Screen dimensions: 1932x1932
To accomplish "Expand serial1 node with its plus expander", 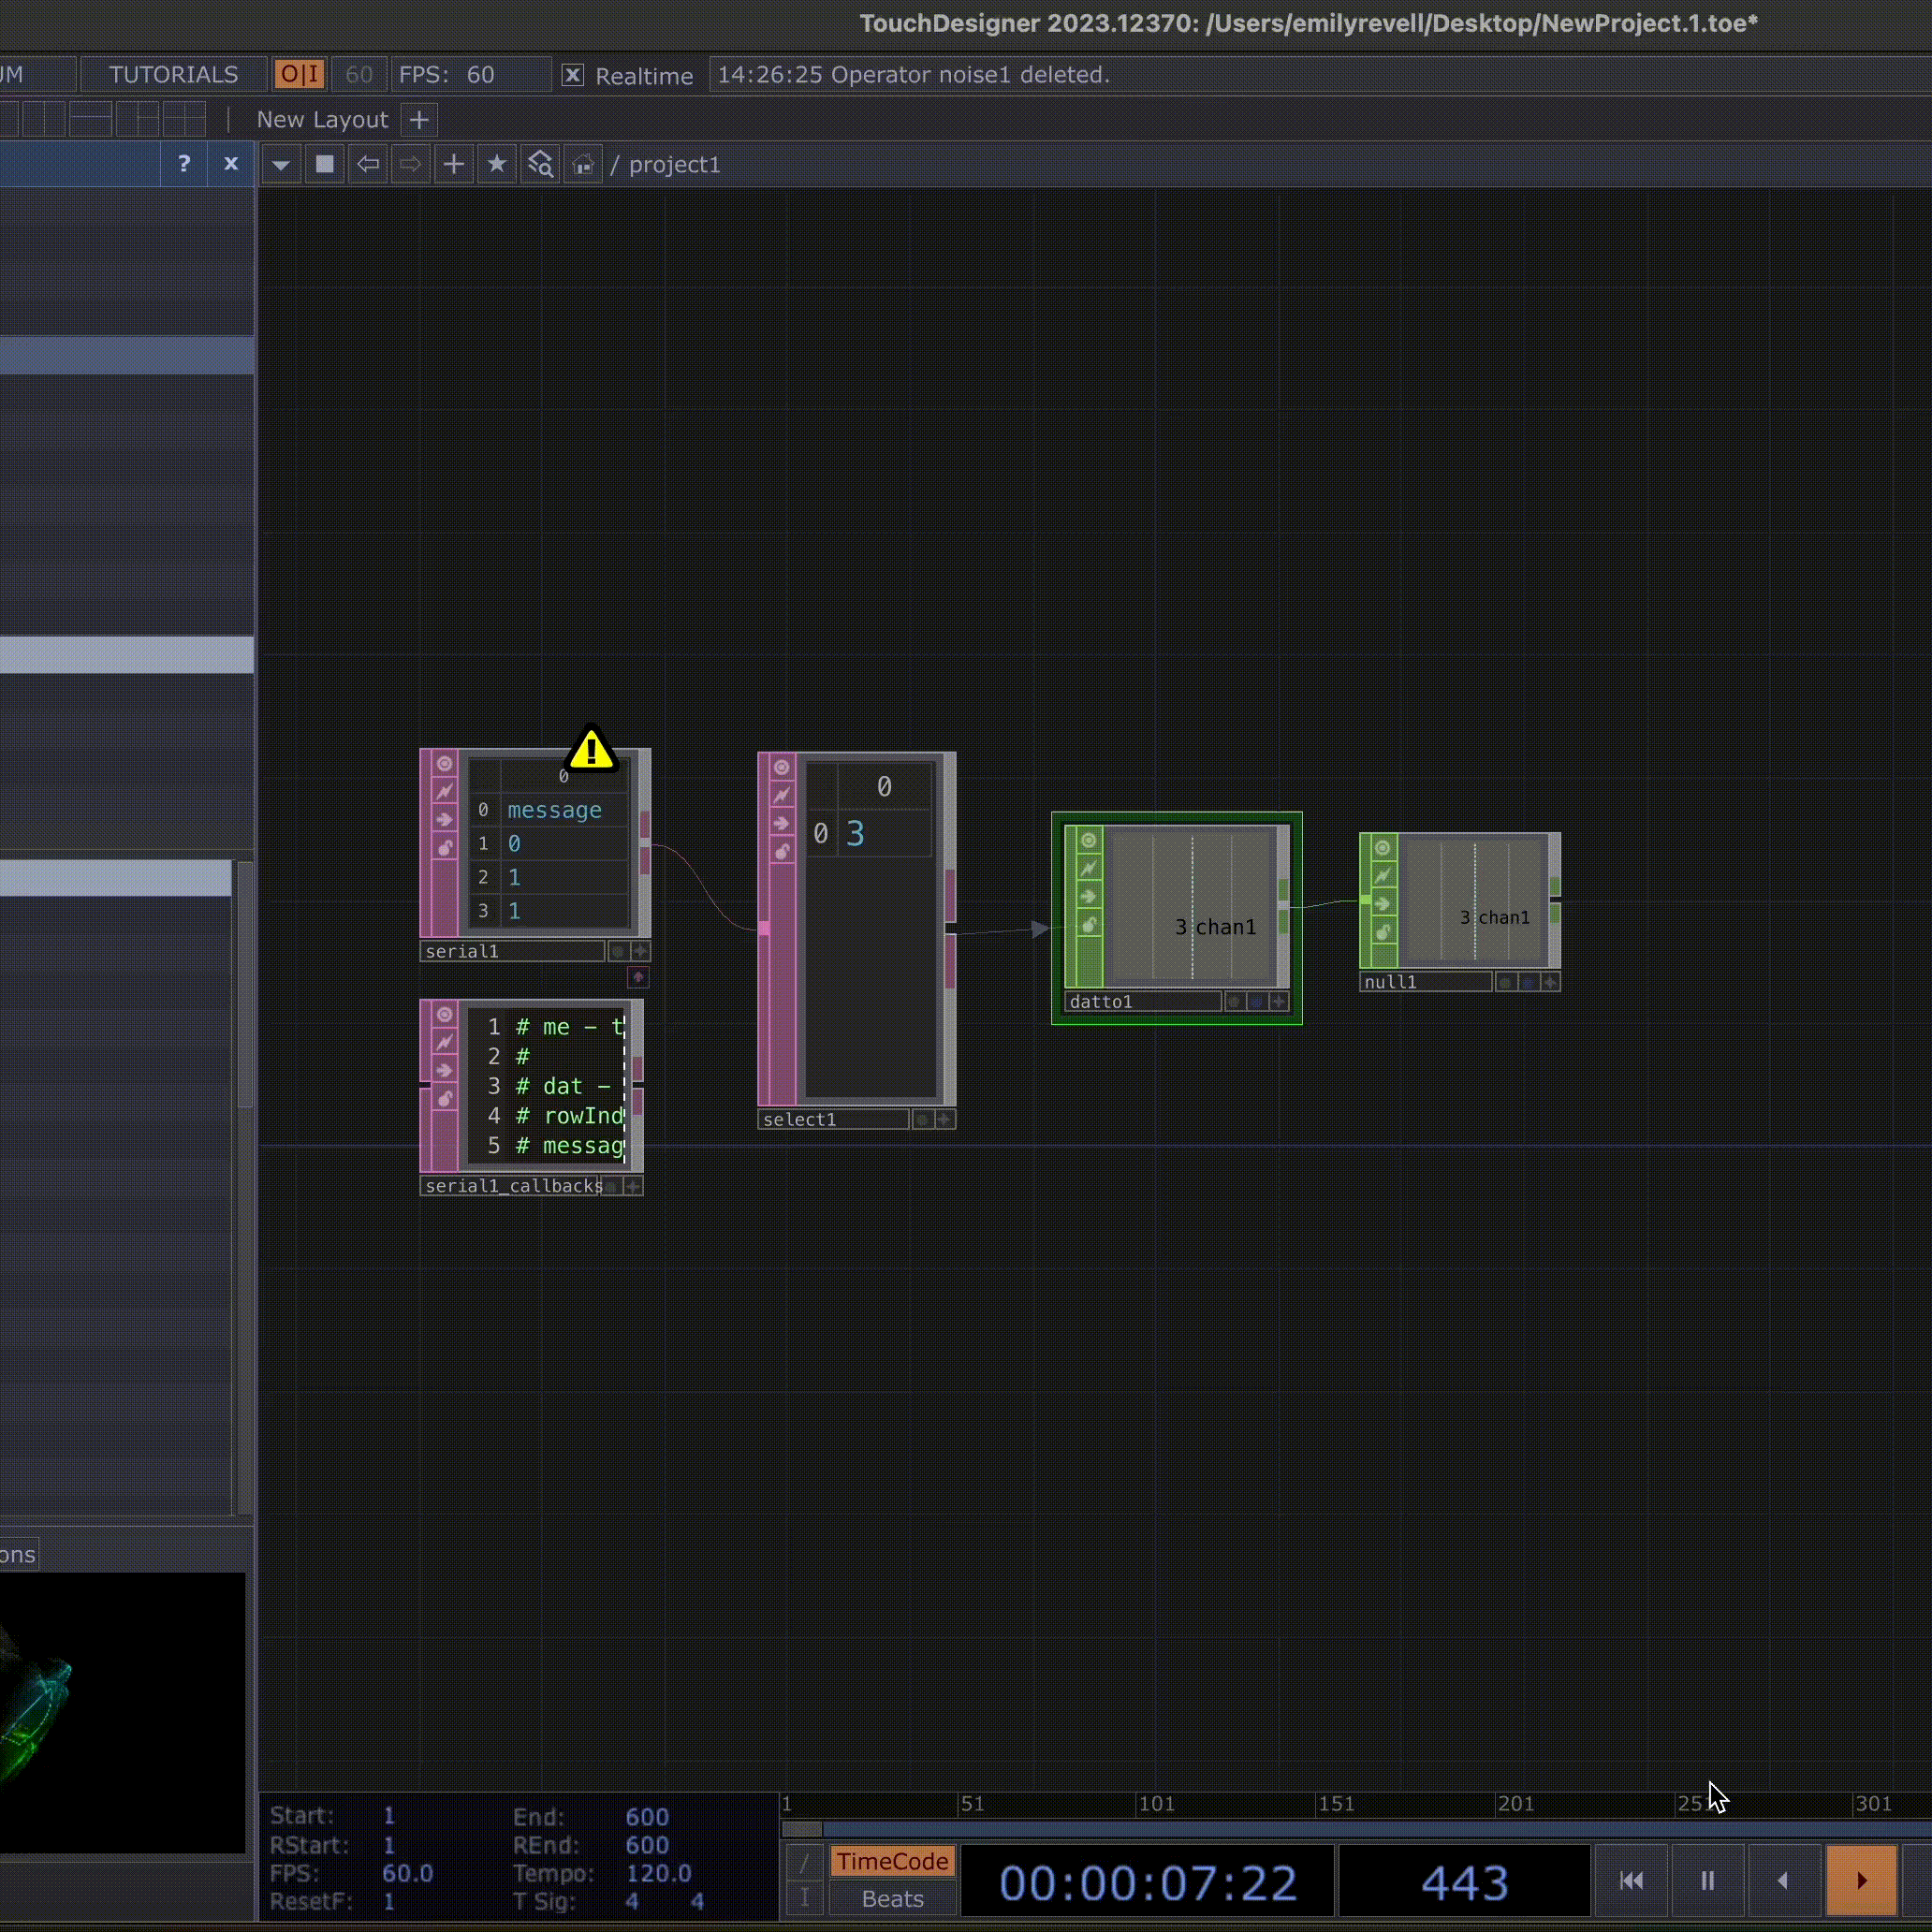I will click(640, 951).
